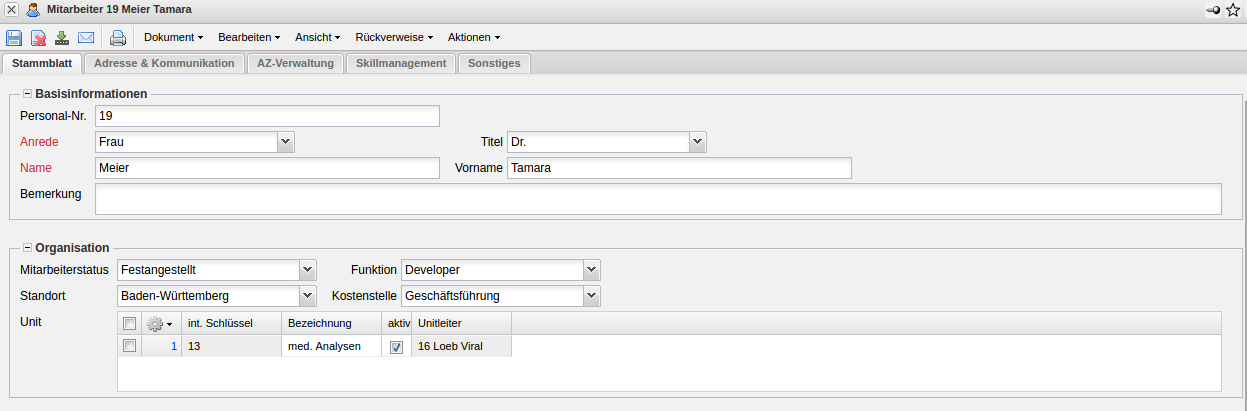Click the green arrow download icon
Screen dimensions: 1247x411
click(62, 38)
